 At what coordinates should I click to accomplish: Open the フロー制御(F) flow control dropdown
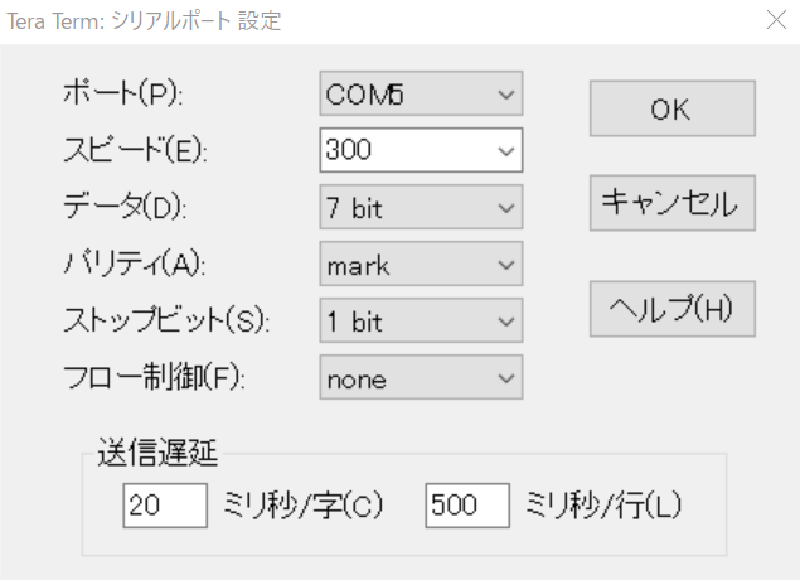coord(420,378)
